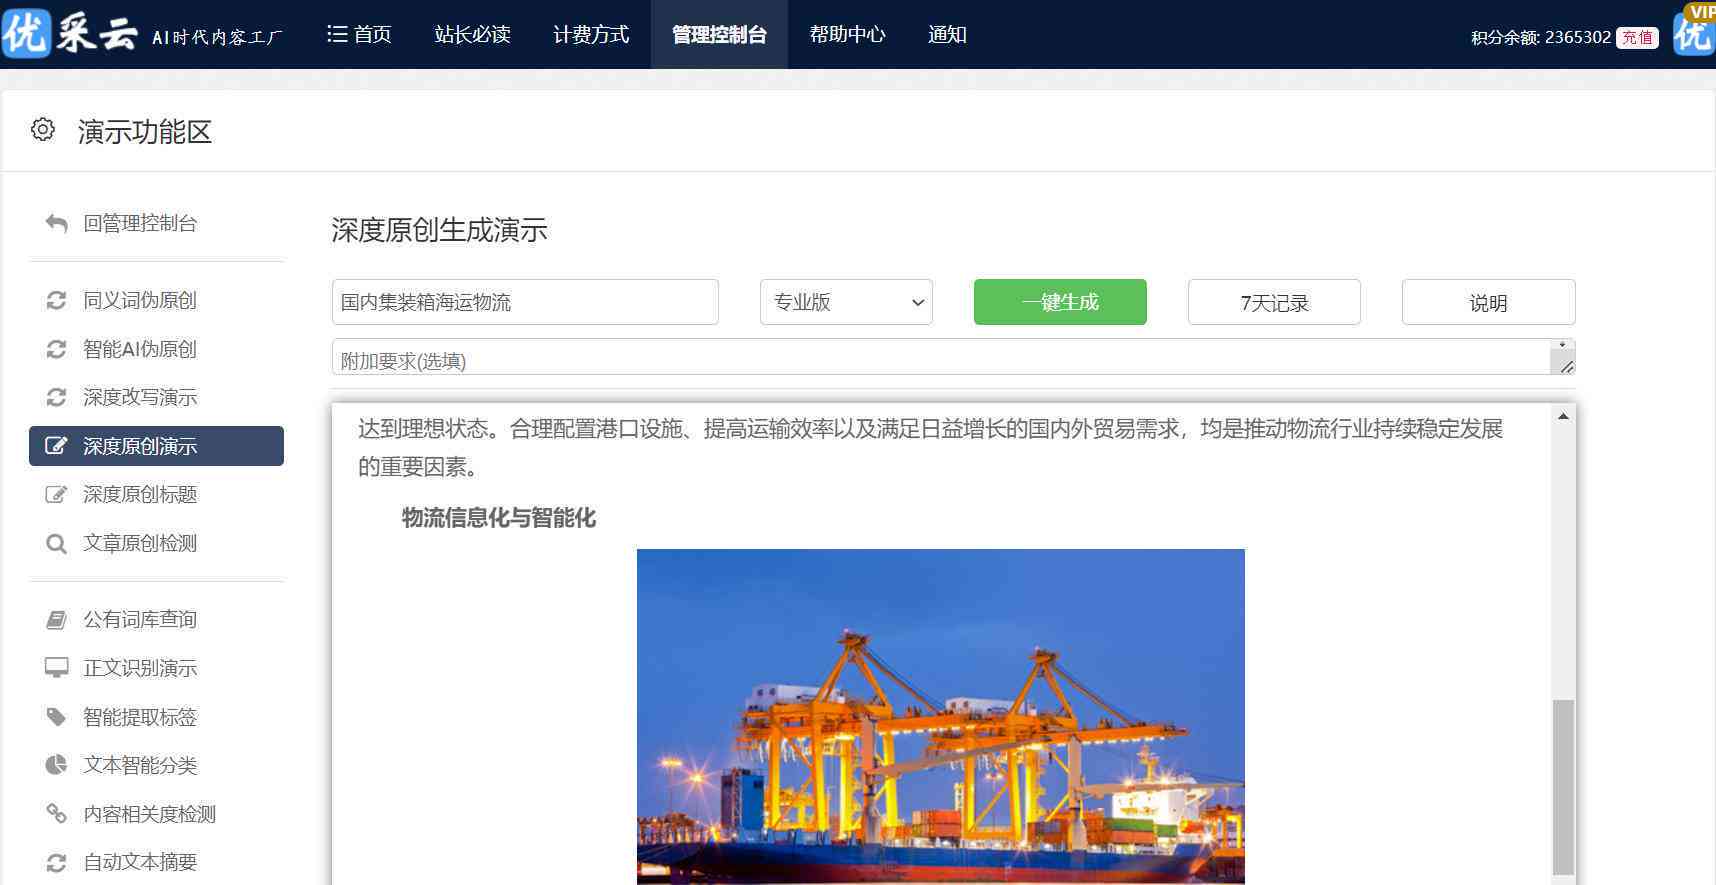Image resolution: width=1716 pixels, height=885 pixels.
Task: Click the monitor icon for 正文识别演示
Action: [56, 668]
